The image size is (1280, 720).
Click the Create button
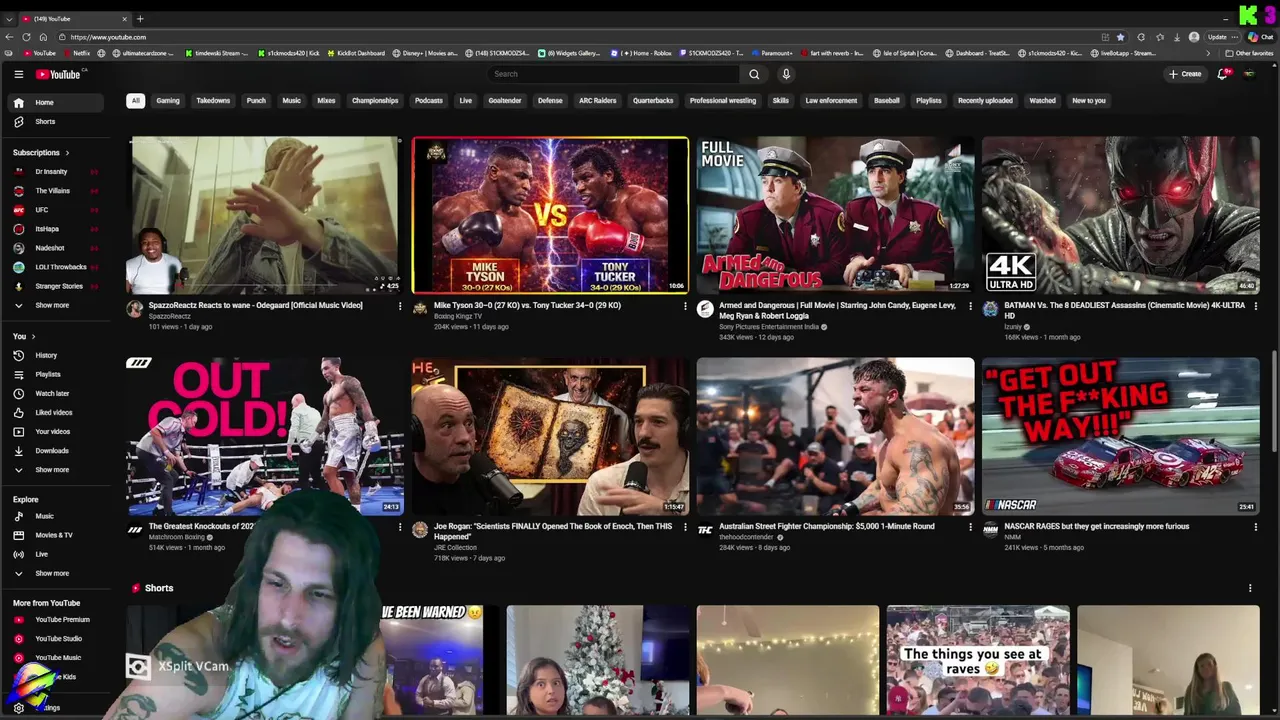click(x=1185, y=74)
